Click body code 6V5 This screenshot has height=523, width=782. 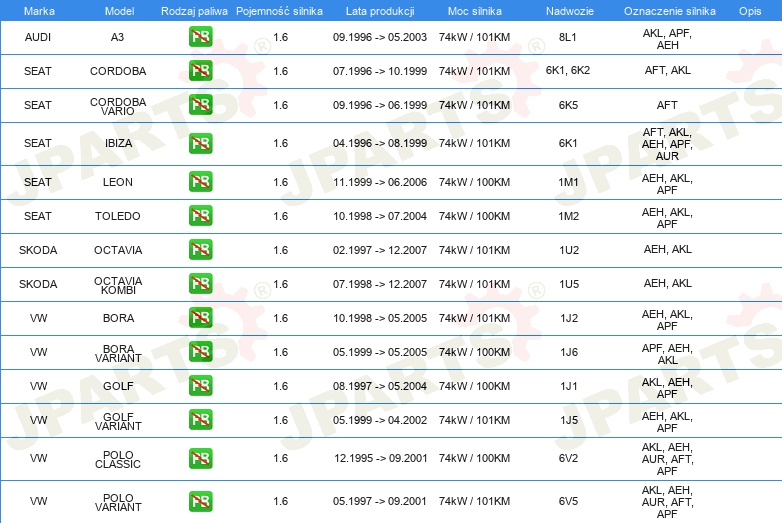click(x=568, y=501)
